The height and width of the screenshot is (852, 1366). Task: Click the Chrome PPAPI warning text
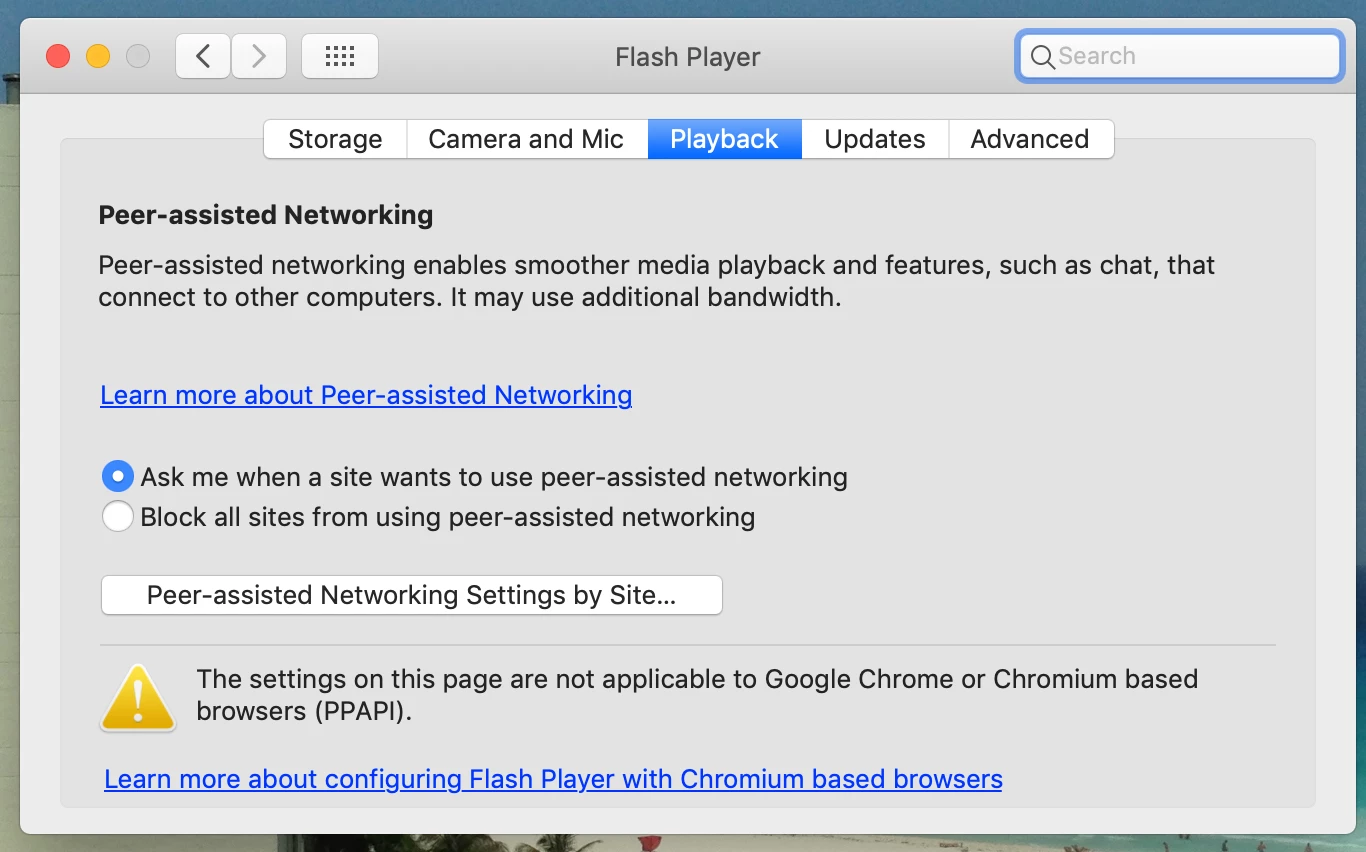[697, 695]
